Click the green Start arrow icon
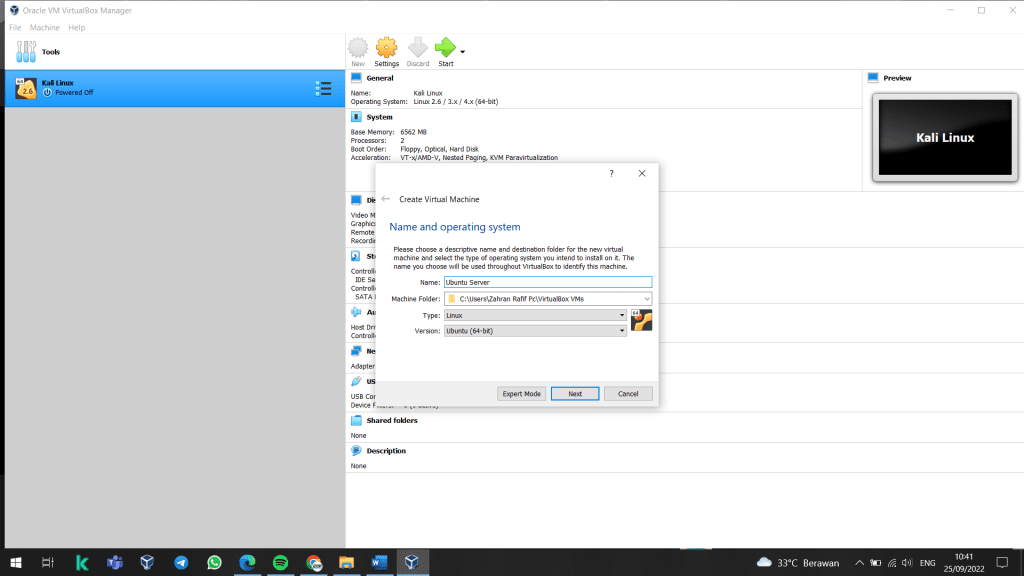 [x=445, y=48]
